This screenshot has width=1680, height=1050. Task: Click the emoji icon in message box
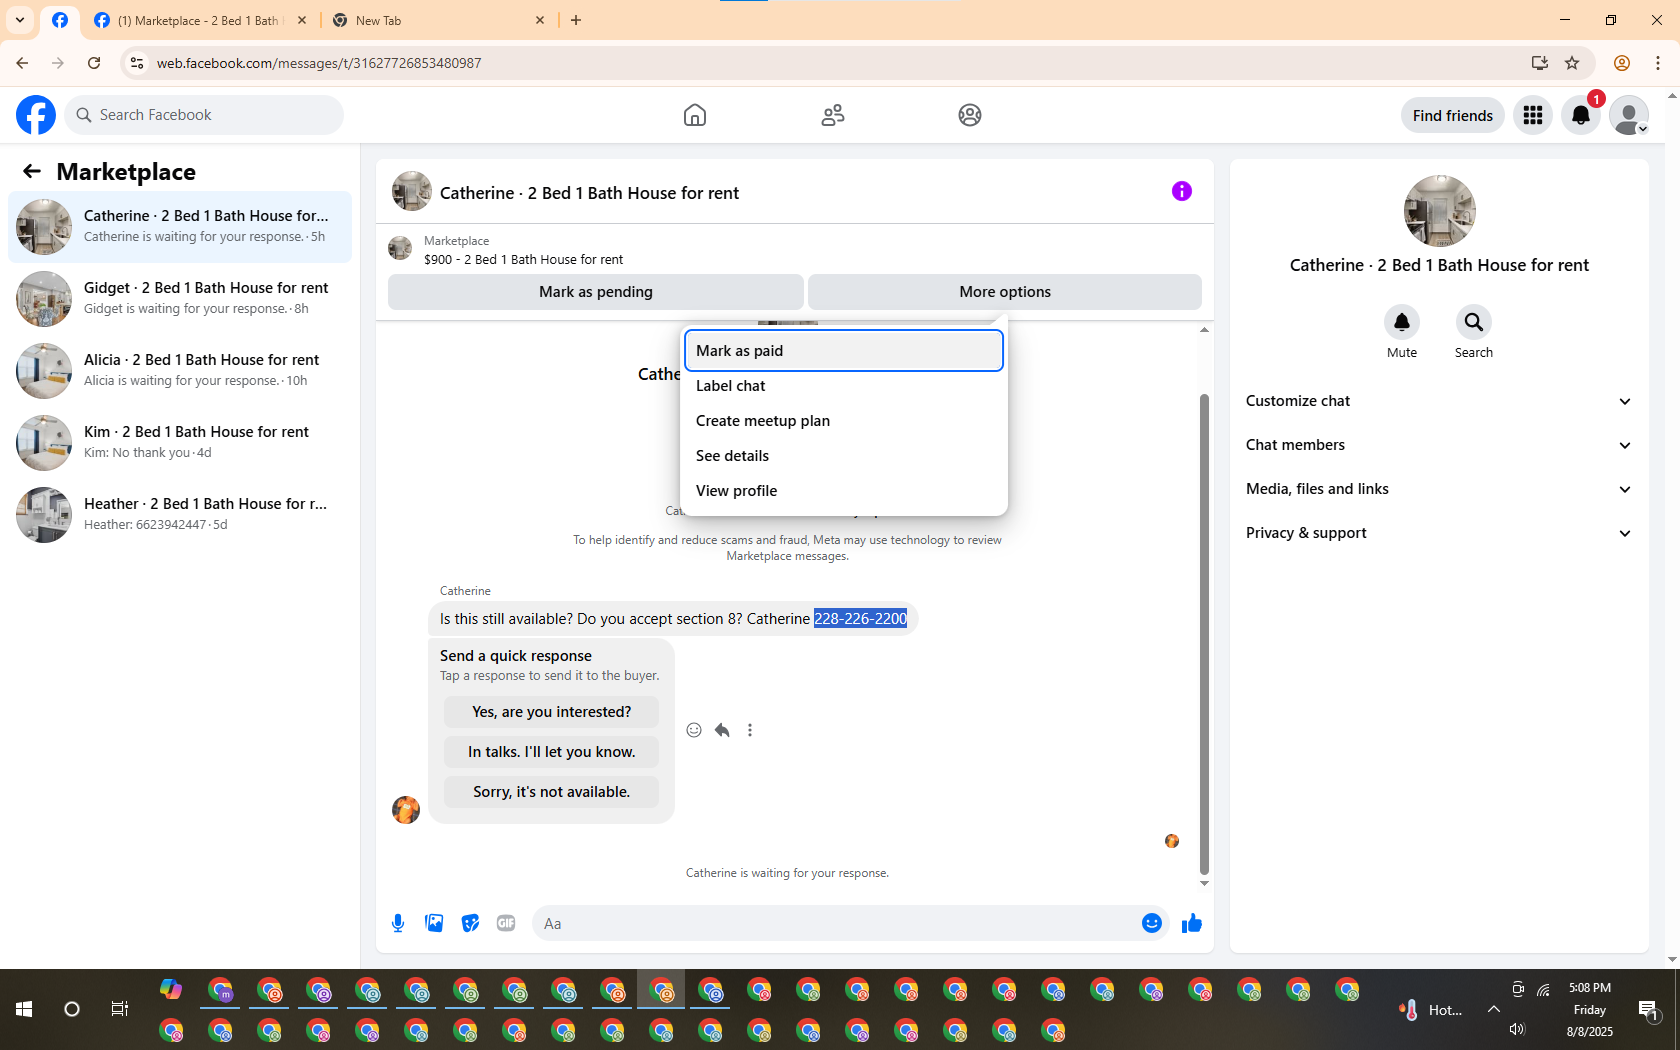[1152, 923]
